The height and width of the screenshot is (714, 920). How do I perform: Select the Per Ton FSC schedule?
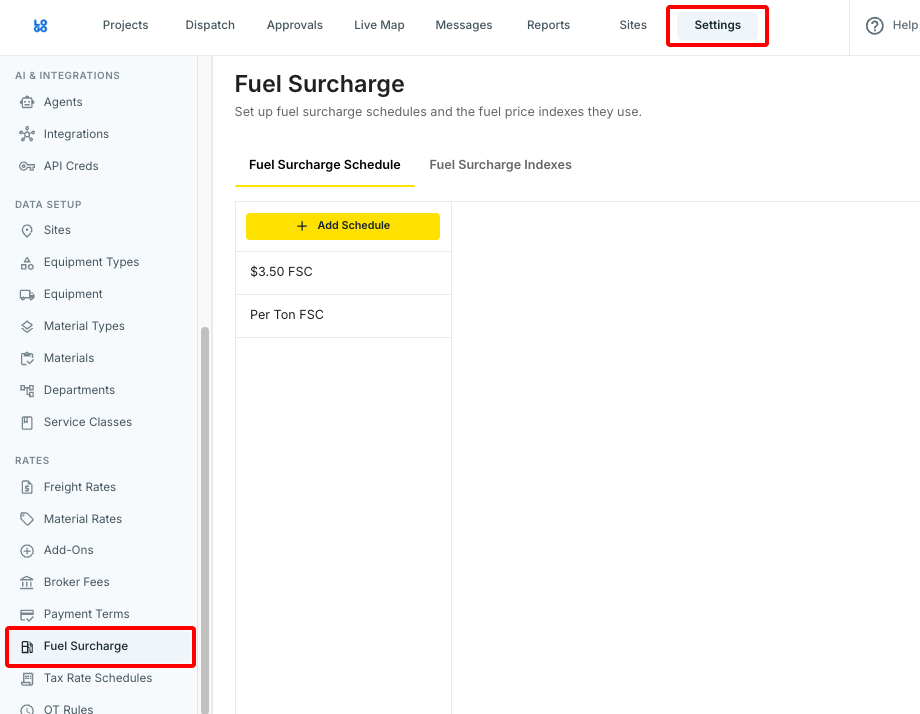pos(343,316)
